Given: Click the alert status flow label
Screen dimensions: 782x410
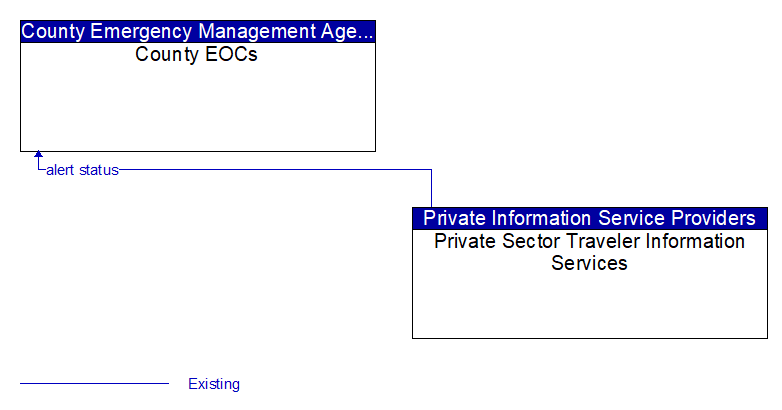Looking at the screenshot, I should (x=82, y=170).
